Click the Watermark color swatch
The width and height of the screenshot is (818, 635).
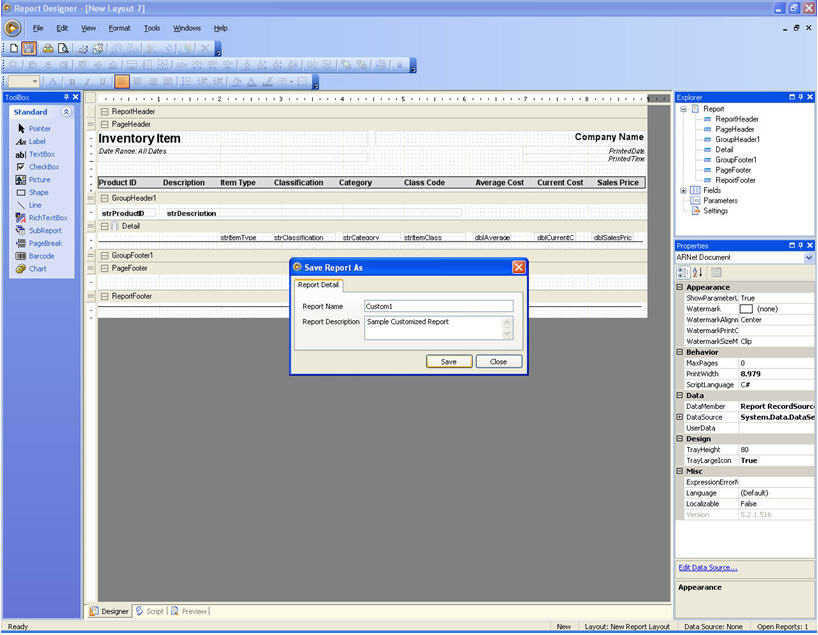click(x=746, y=309)
